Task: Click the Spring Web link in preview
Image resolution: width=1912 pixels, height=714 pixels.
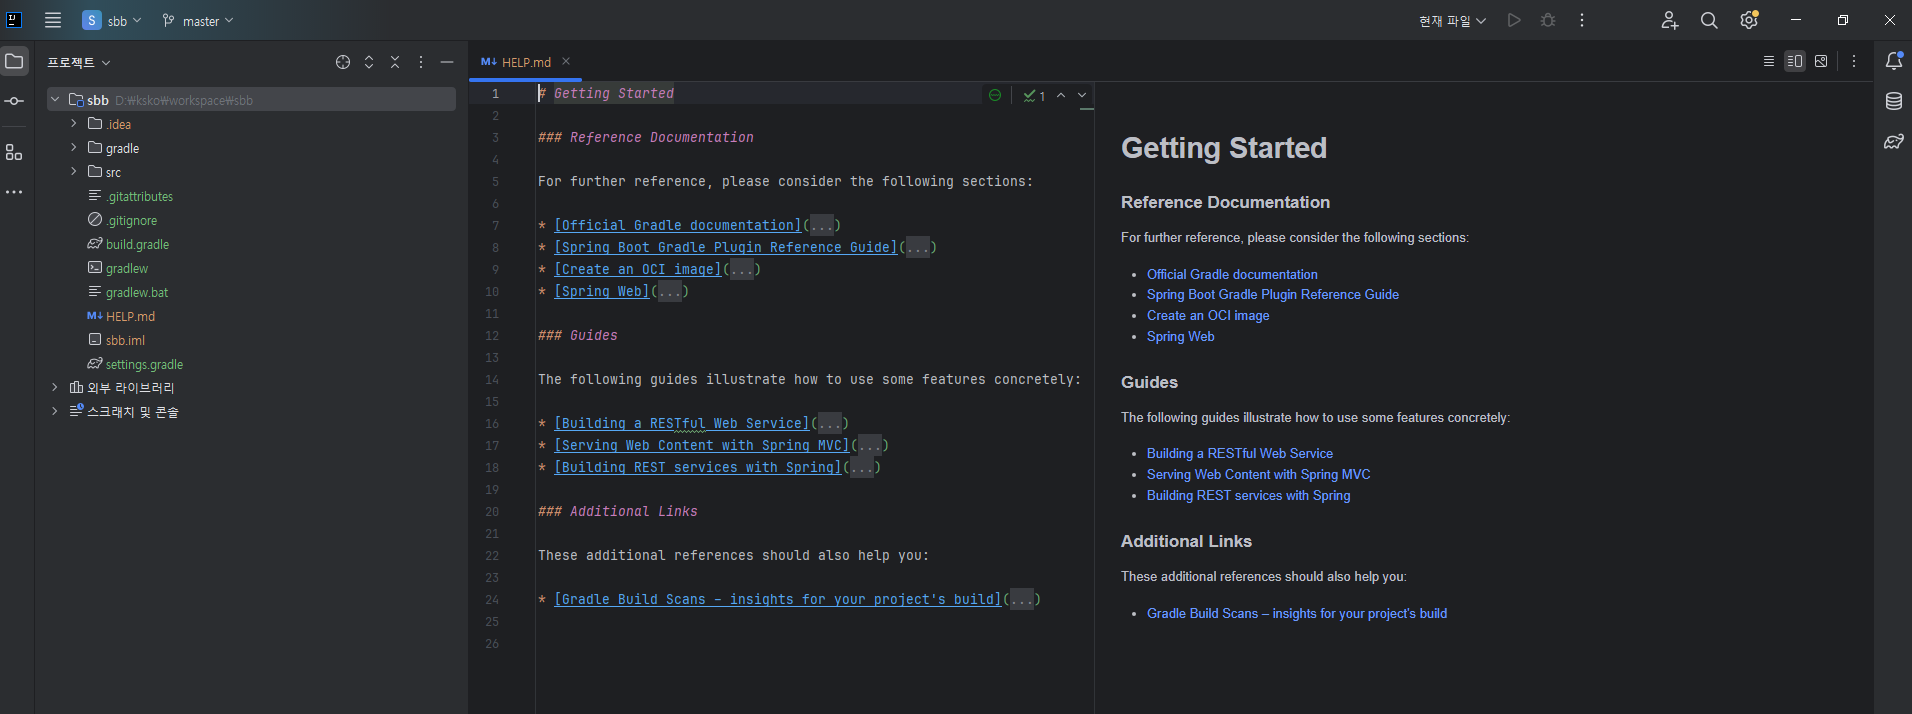Action: (1180, 337)
